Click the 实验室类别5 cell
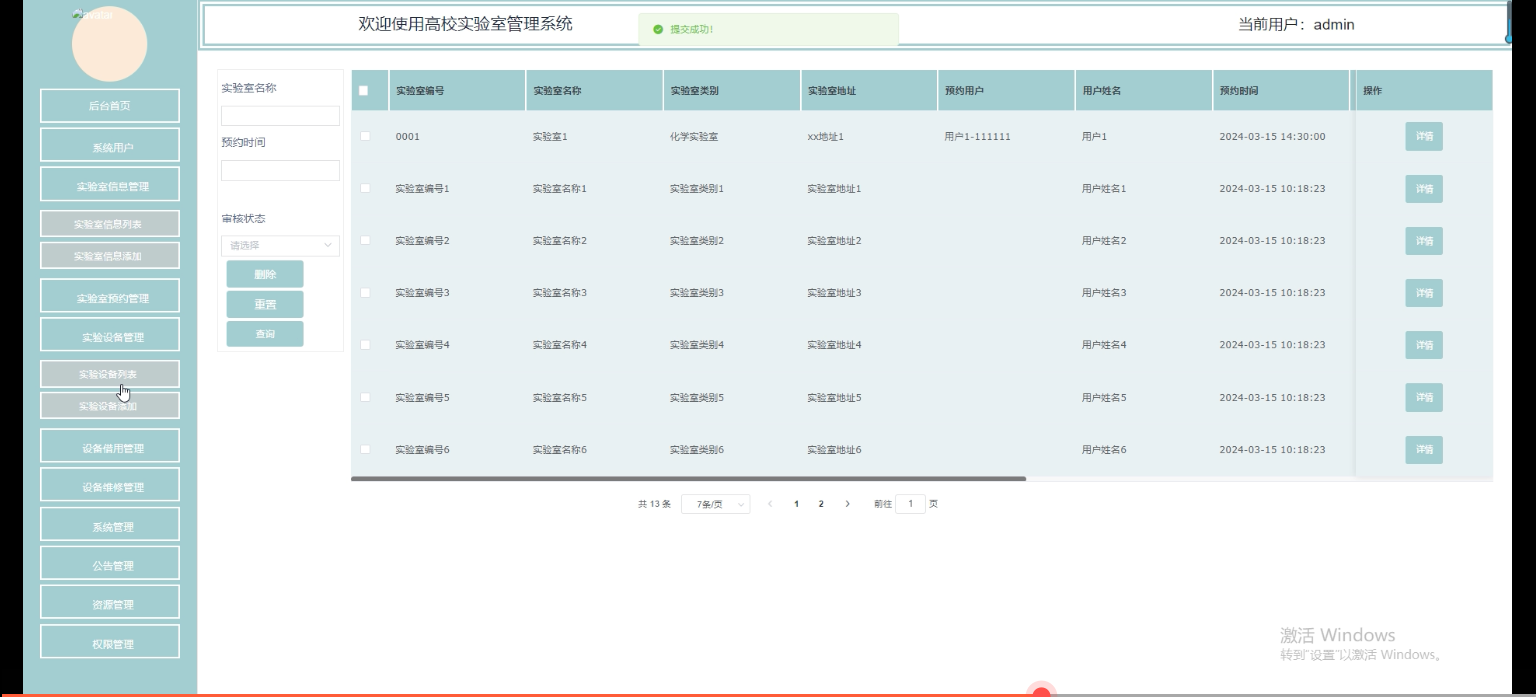1536x697 pixels. point(697,397)
